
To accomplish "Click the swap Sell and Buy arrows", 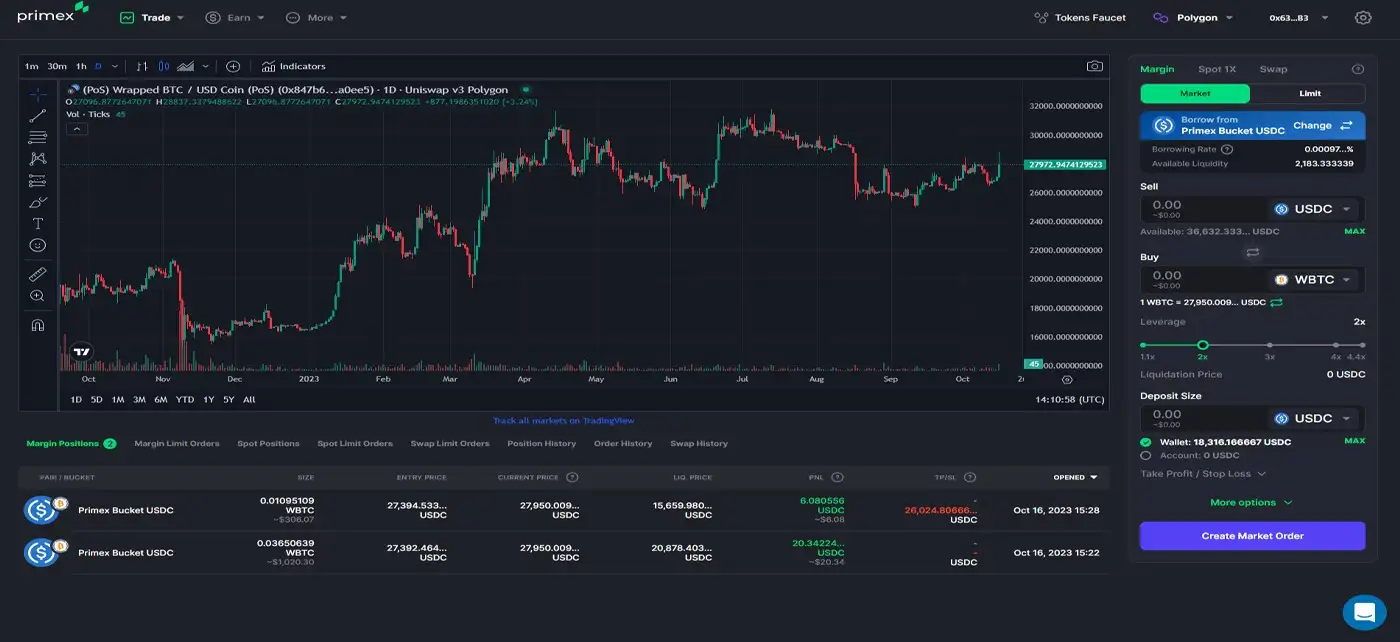I will point(1252,253).
